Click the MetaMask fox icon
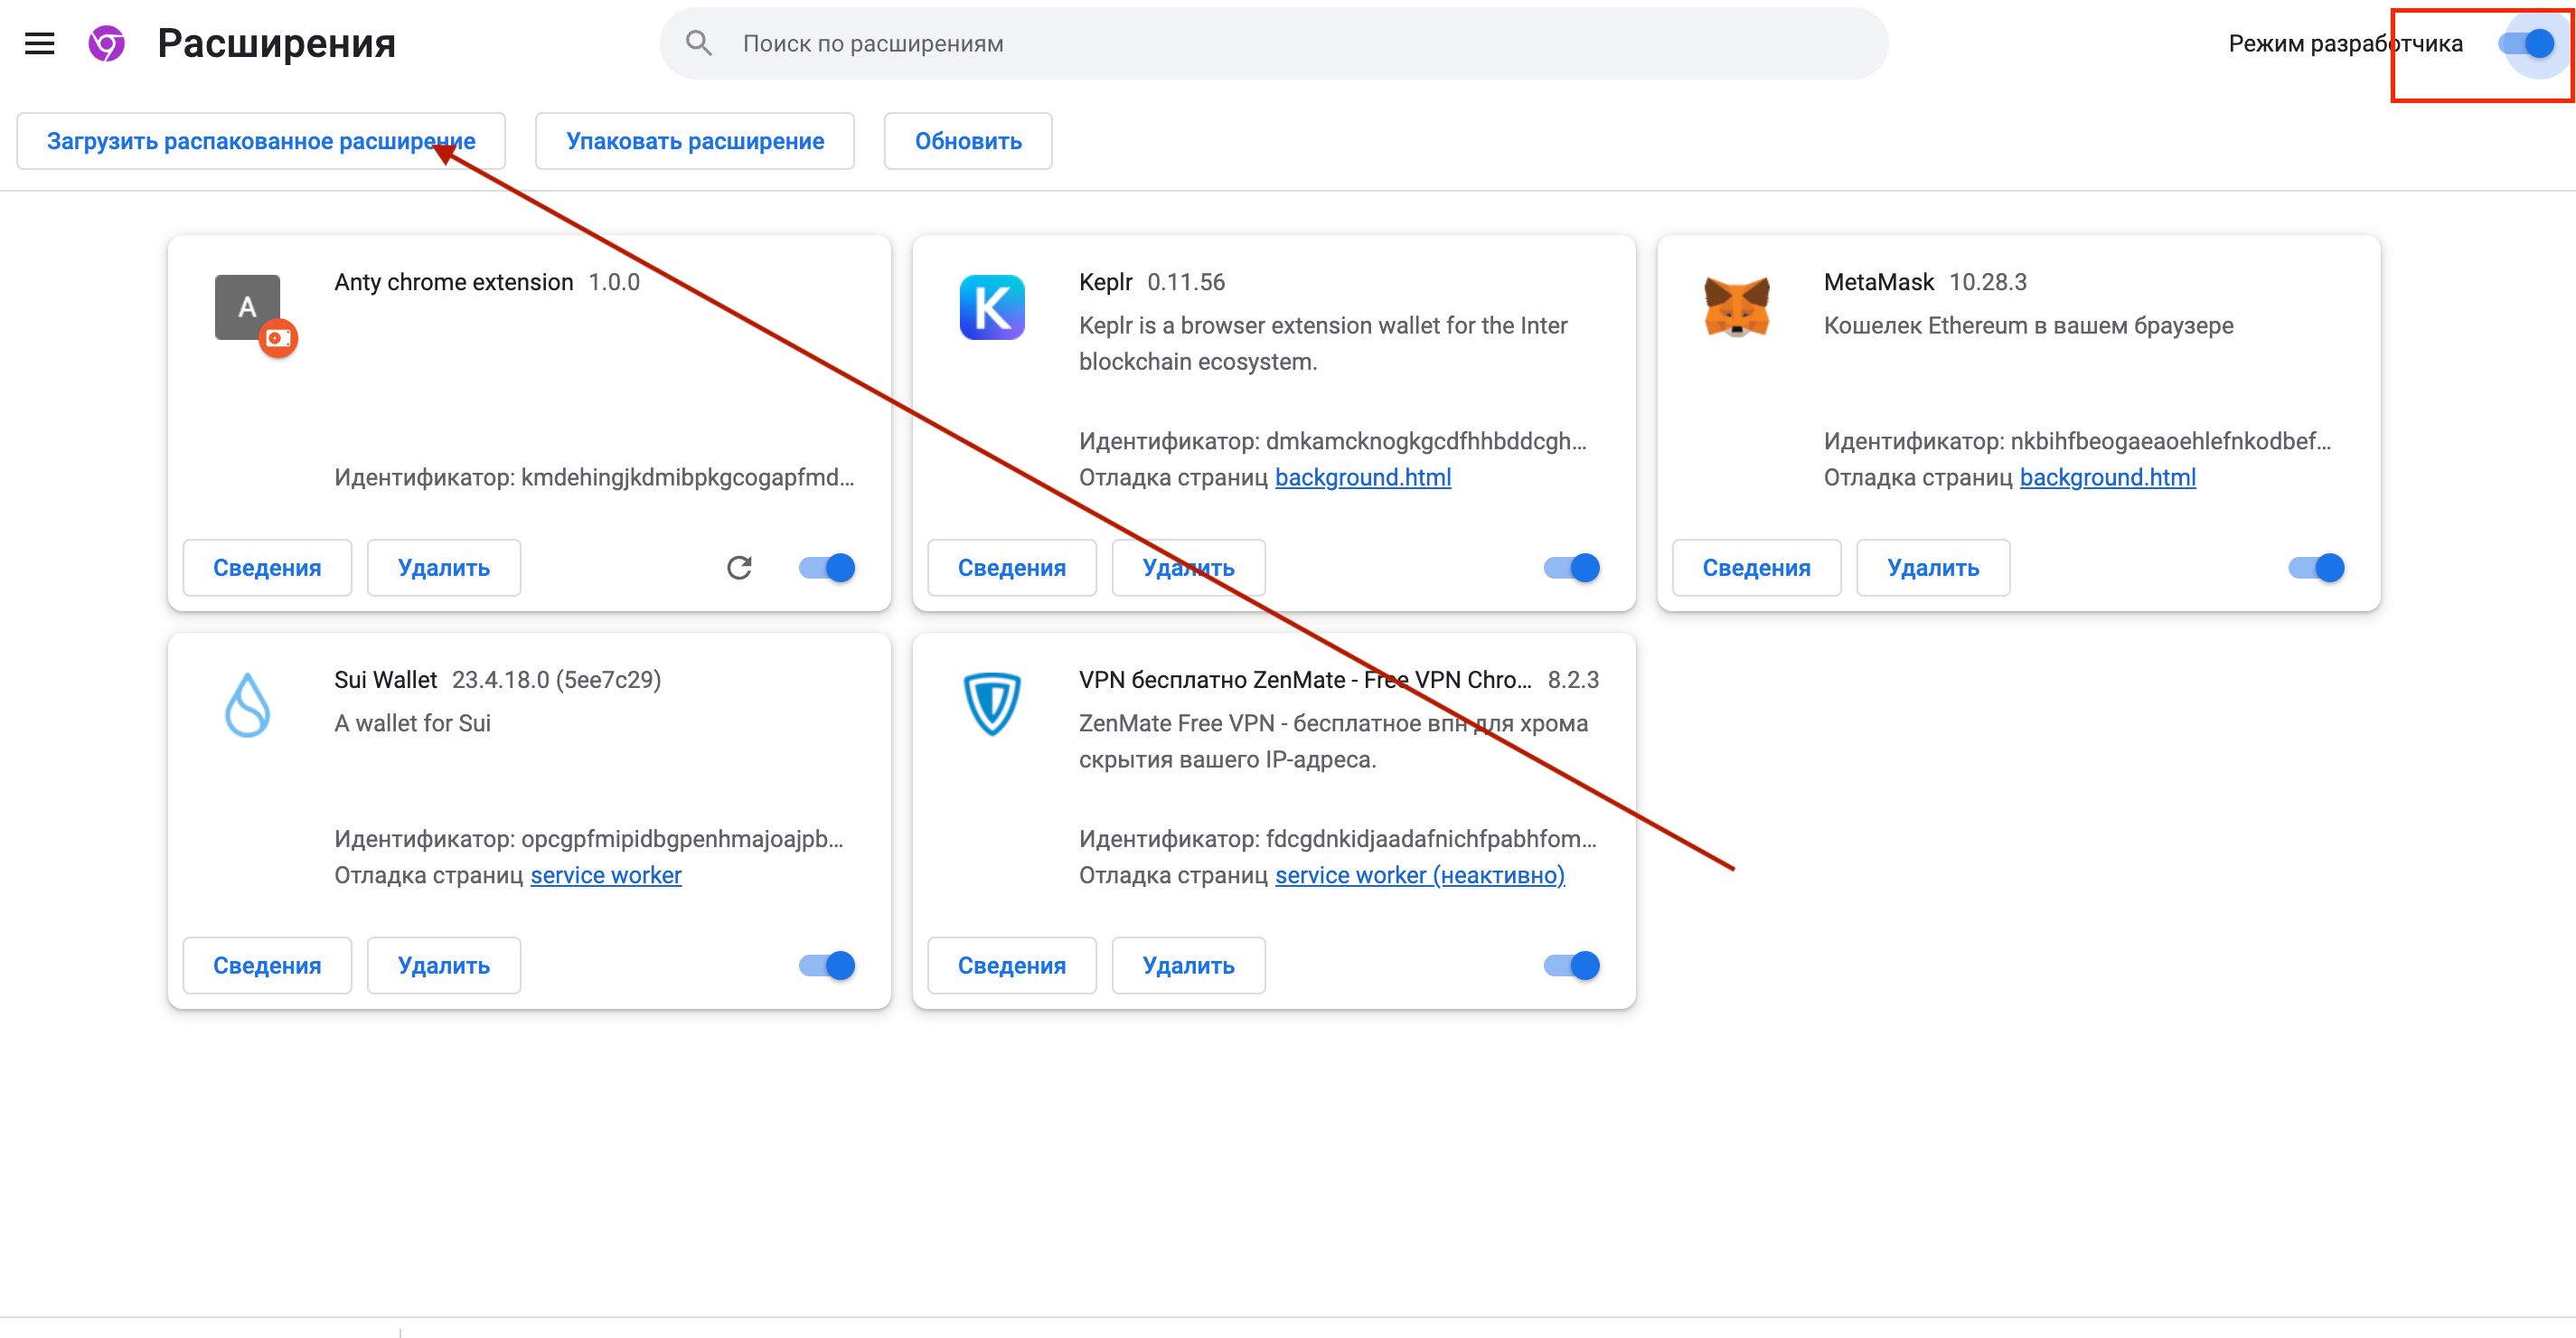 (x=1737, y=308)
